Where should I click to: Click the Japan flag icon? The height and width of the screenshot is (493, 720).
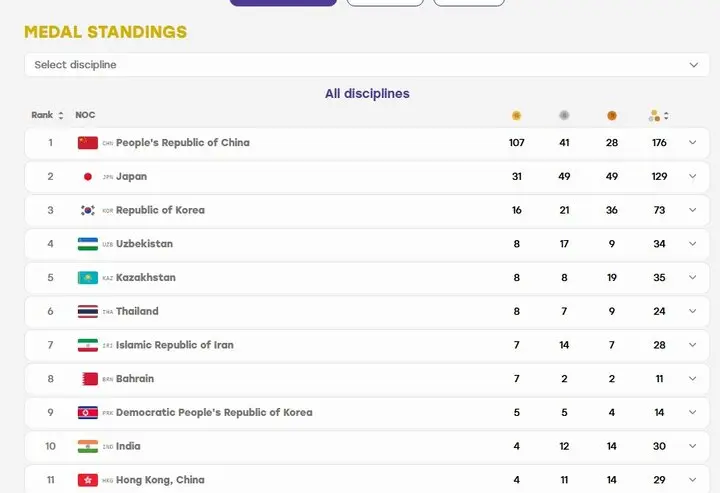coord(88,176)
